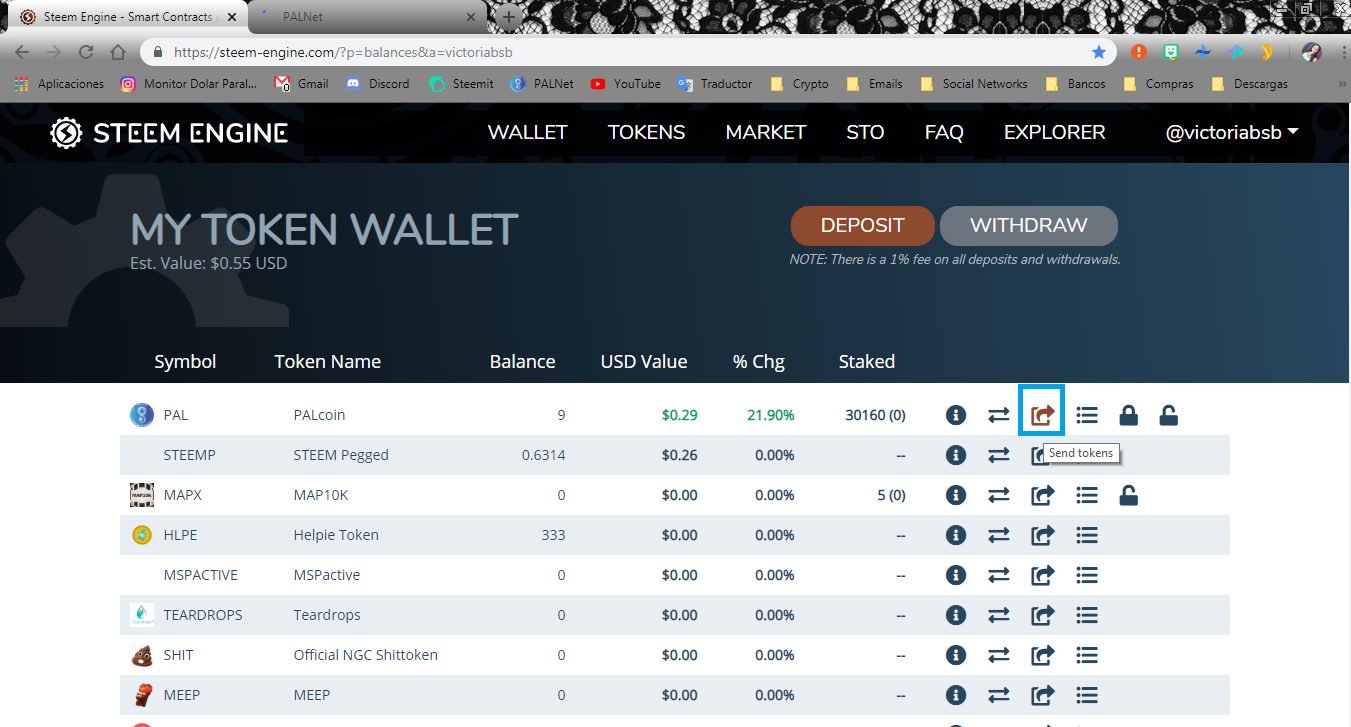1351x727 pixels.
Task: Open the YouTube bookmark
Action: click(x=625, y=84)
